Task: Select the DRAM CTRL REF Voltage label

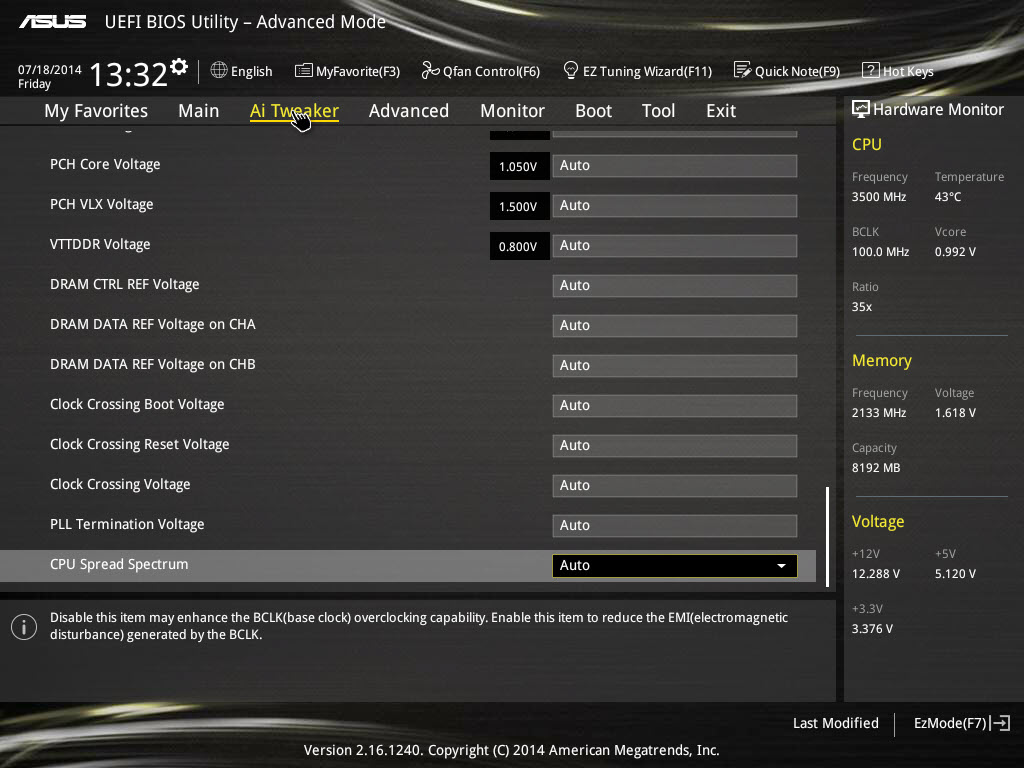Action: click(125, 285)
